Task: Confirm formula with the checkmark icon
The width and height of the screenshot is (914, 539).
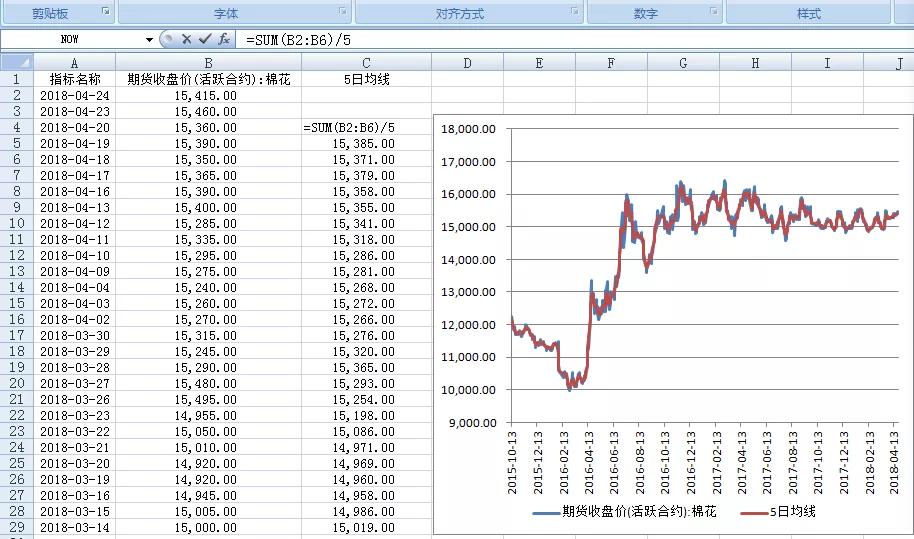Action: point(205,39)
